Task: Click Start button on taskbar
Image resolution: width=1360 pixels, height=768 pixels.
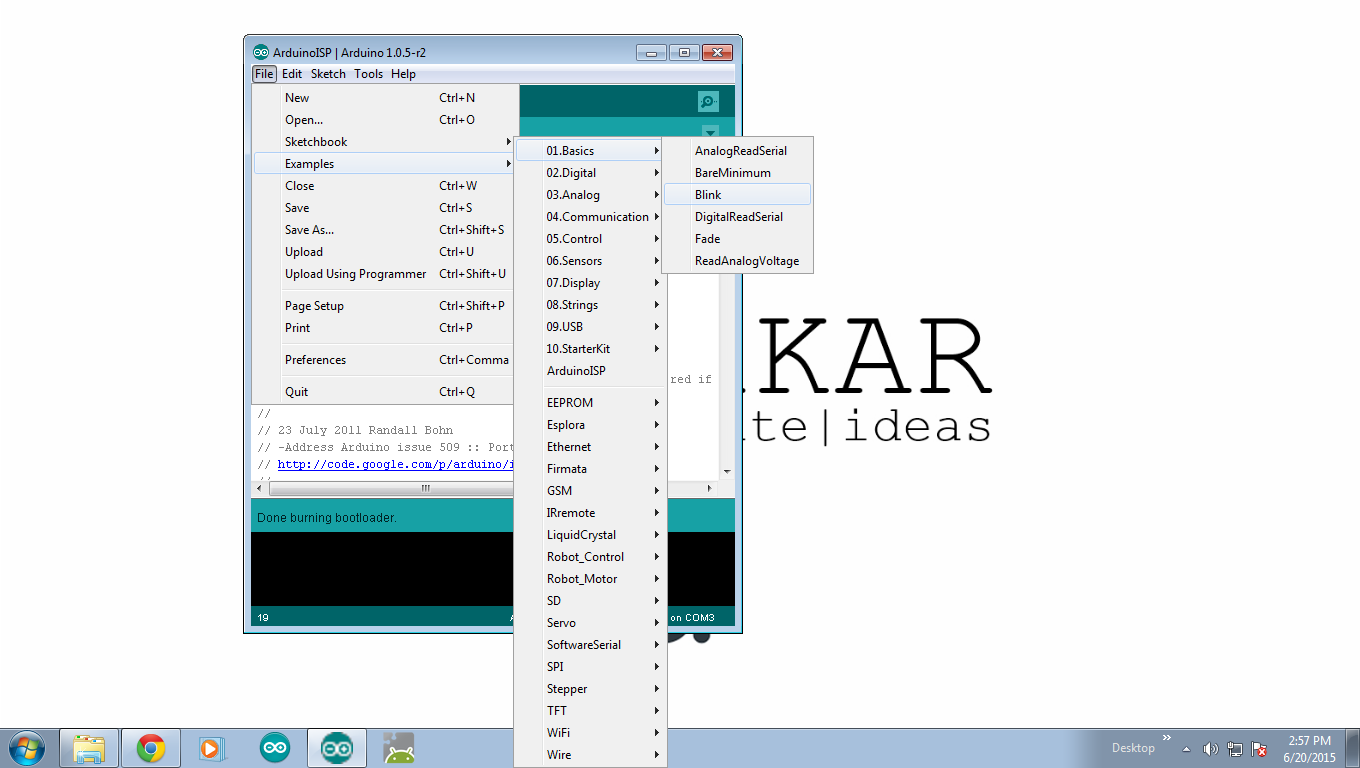Action: [x=25, y=748]
